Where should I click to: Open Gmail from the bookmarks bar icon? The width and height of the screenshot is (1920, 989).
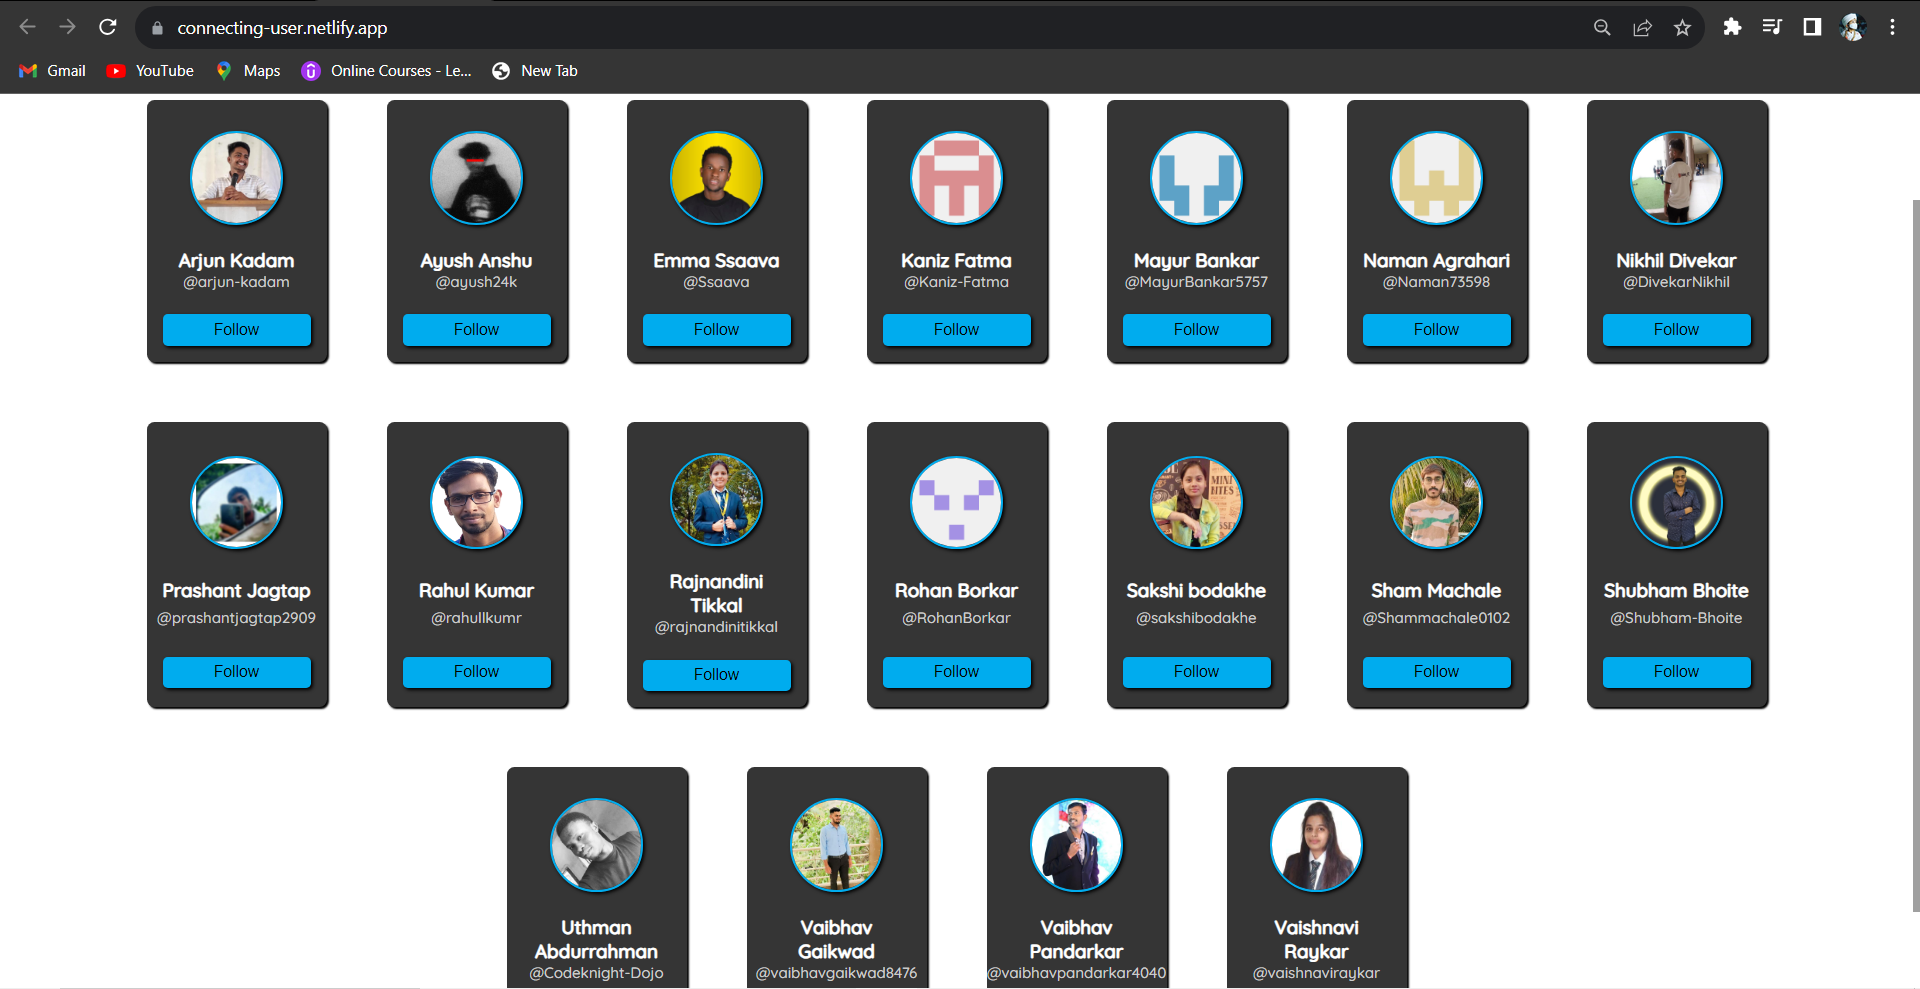(51, 70)
